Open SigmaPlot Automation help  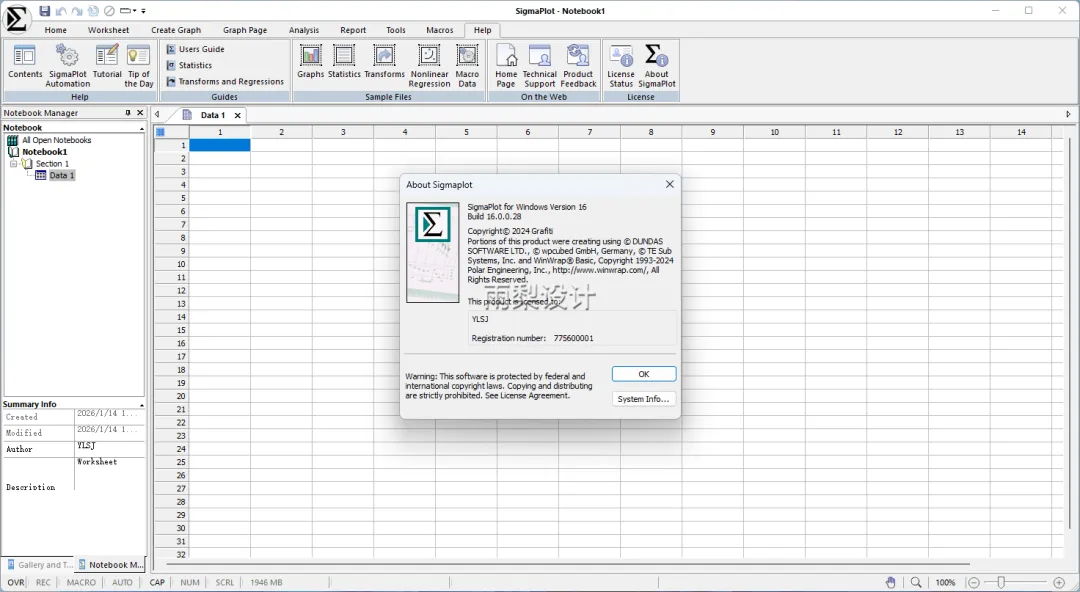[68, 65]
